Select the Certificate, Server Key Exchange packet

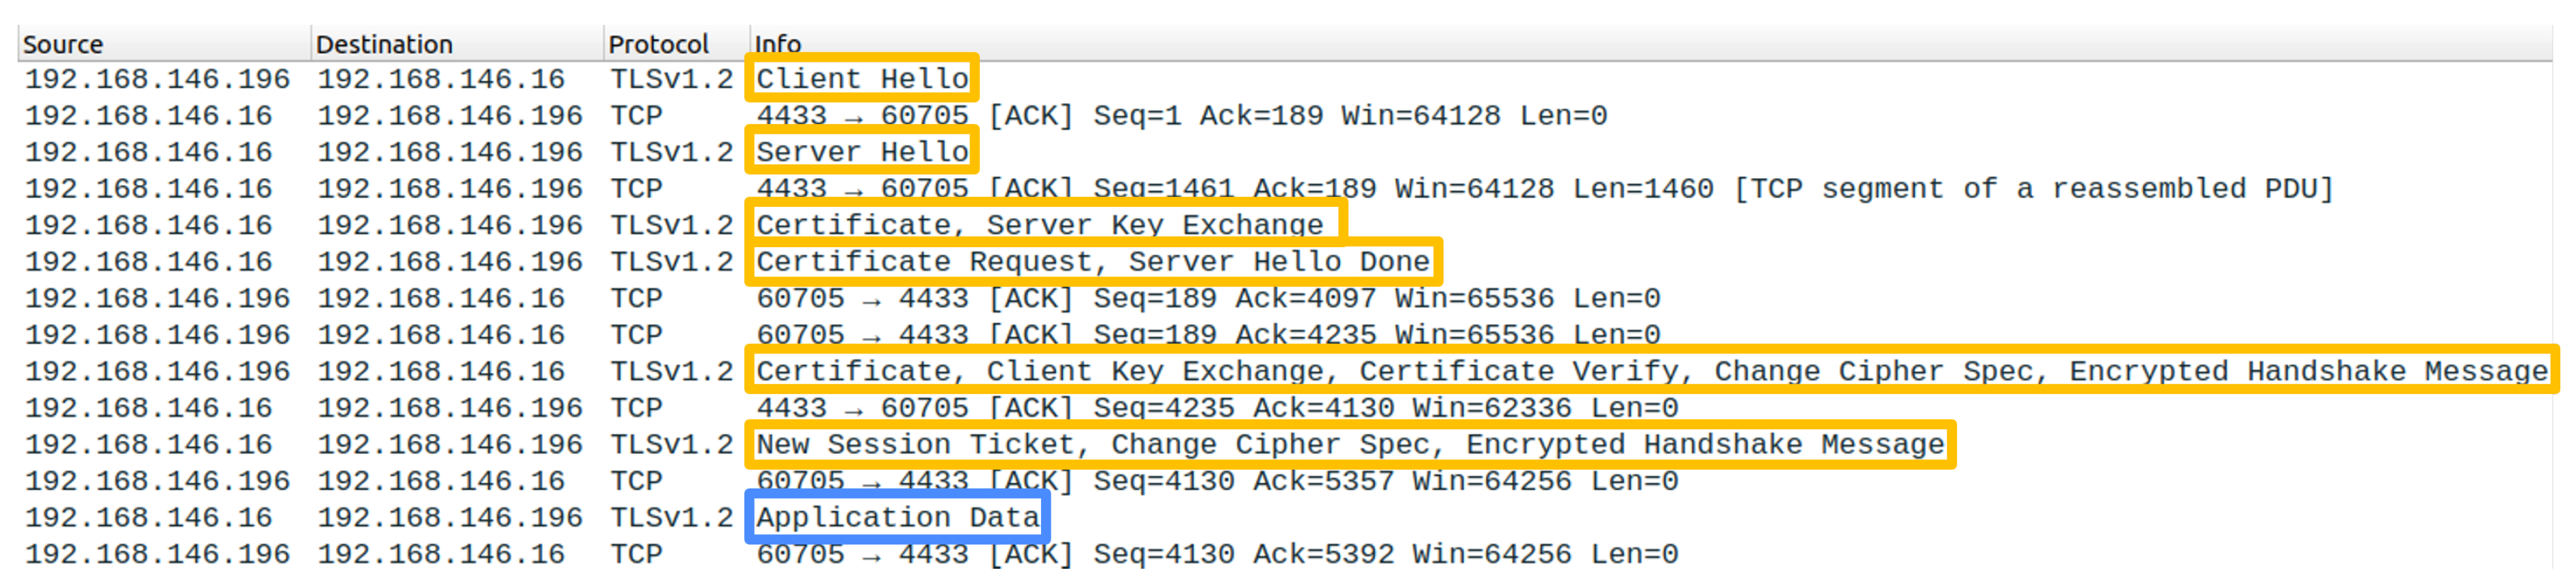click(x=1040, y=225)
